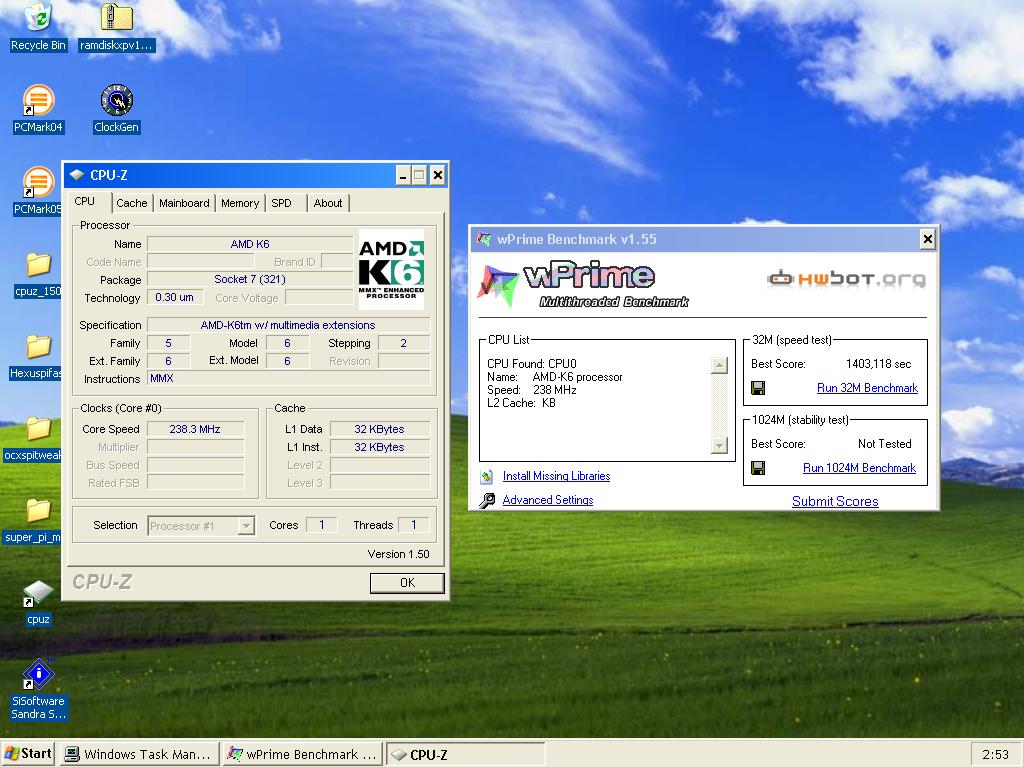The height and width of the screenshot is (768, 1024).
Task: Click the Start button on the taskbar
Action: (x=28, y=754)
